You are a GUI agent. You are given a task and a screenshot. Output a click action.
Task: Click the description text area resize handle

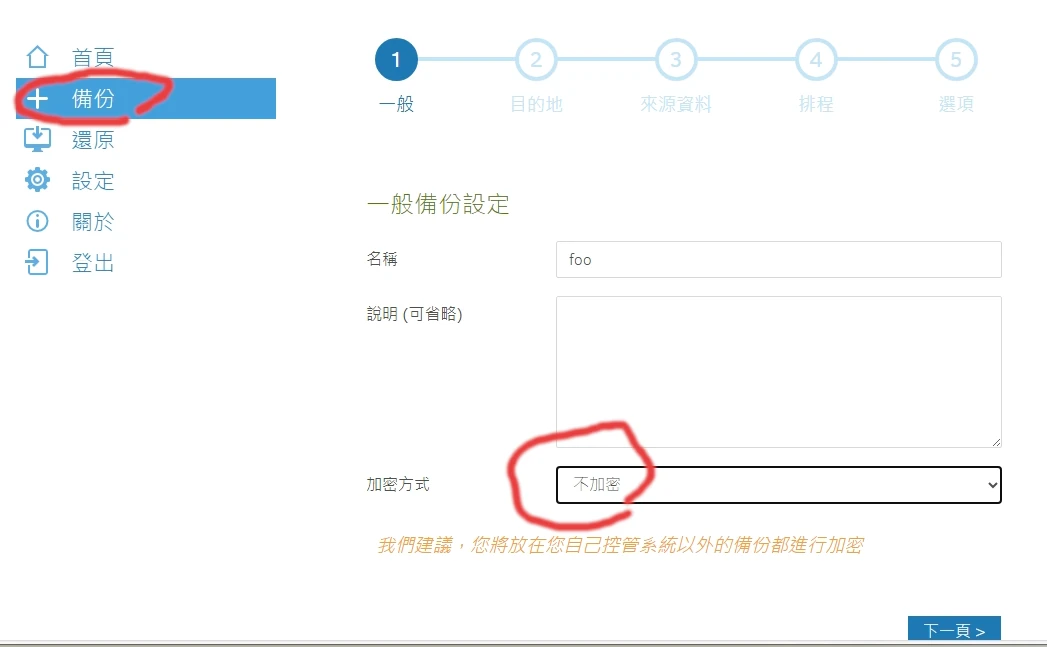pyautogui.click(x=995, y=441)
